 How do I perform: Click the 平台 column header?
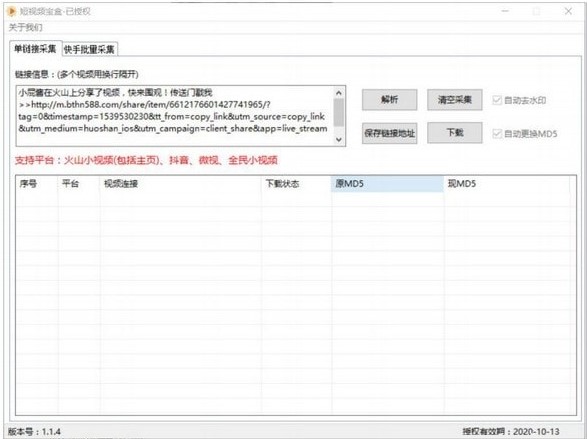click(79, 184)
